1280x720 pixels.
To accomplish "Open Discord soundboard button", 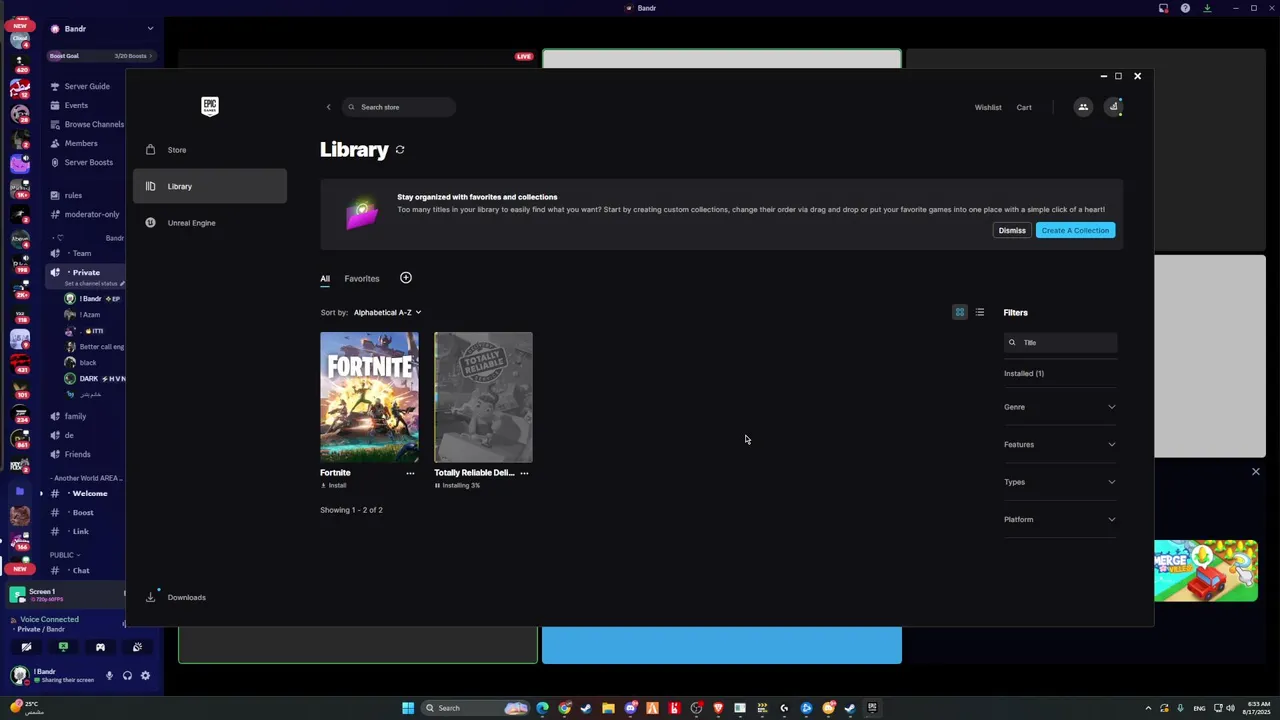I will (x=137, y=647).
